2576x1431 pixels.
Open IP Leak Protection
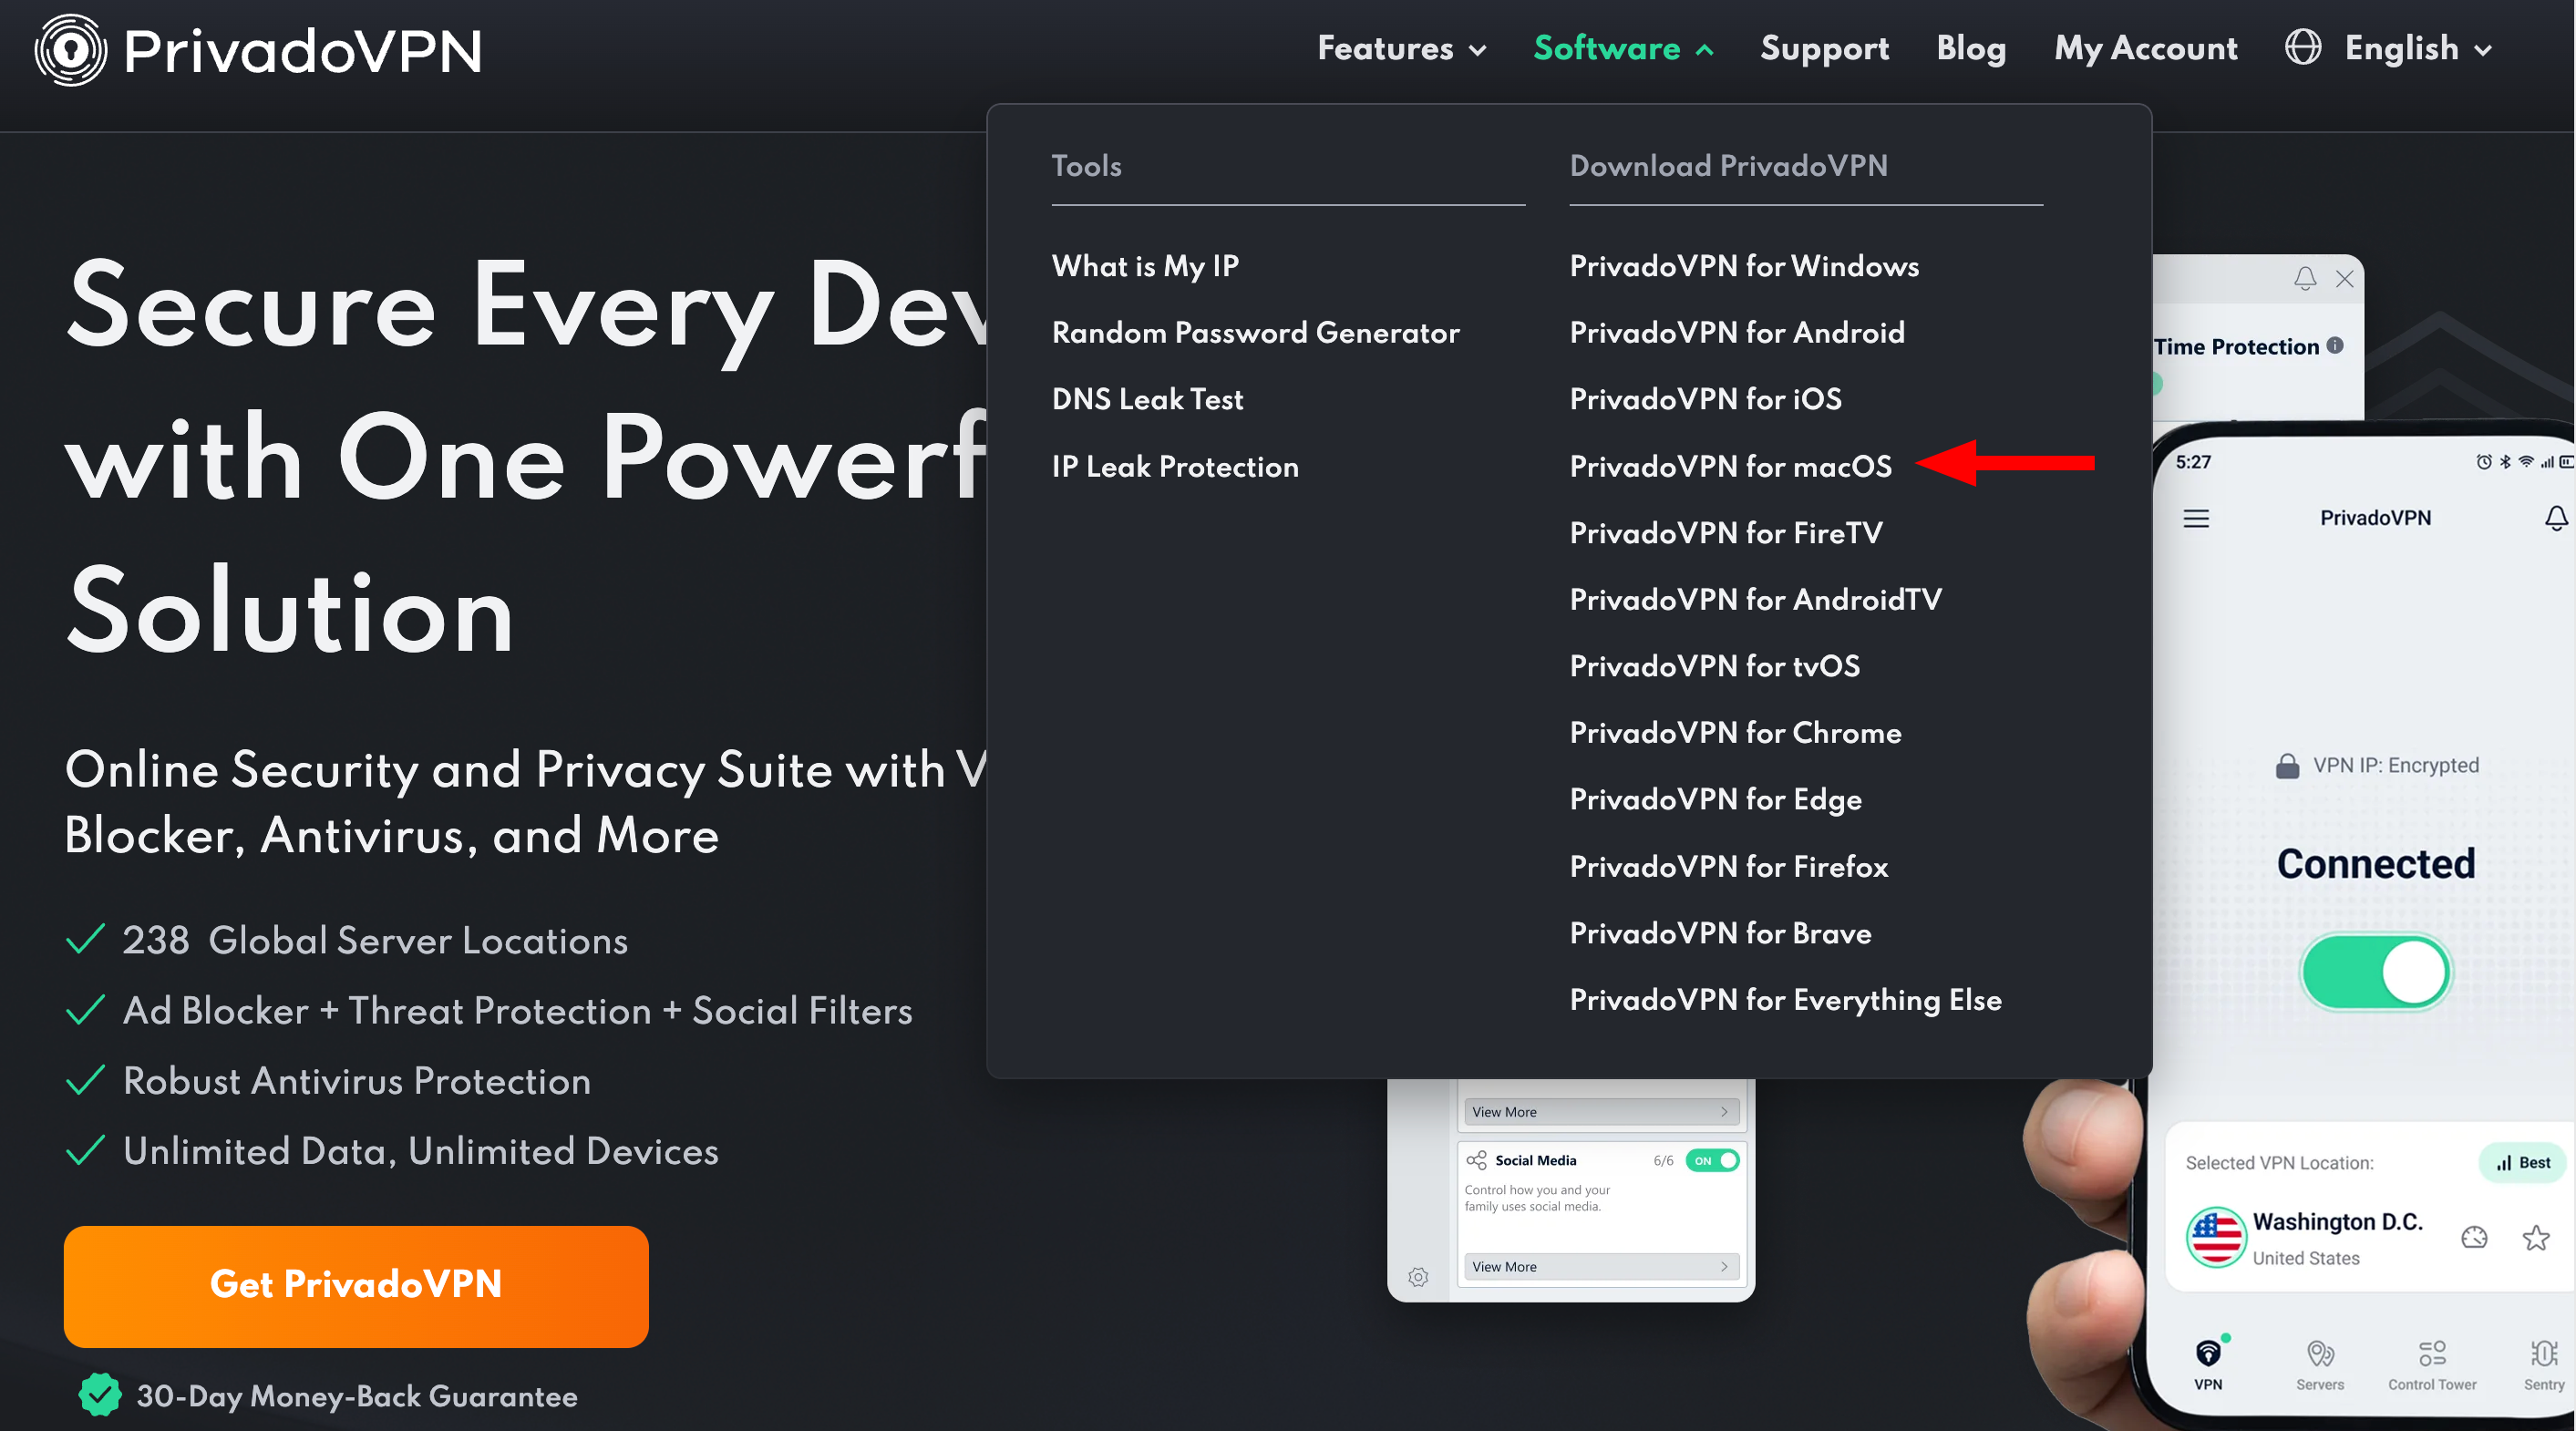(x=1175, y=466)
